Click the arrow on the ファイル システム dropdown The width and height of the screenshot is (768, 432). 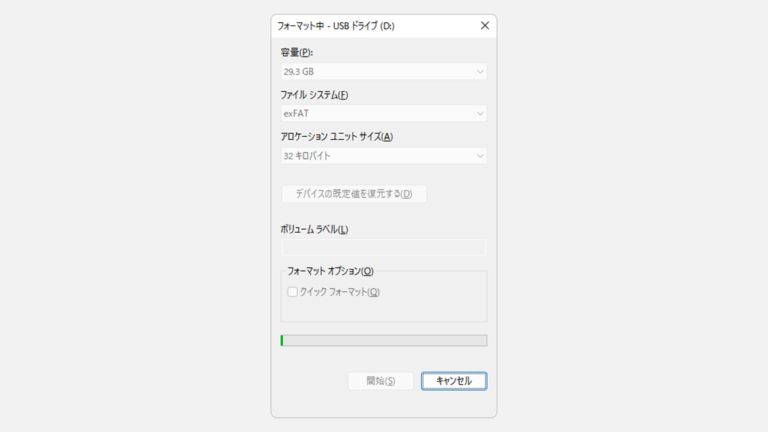click(480, 114)
